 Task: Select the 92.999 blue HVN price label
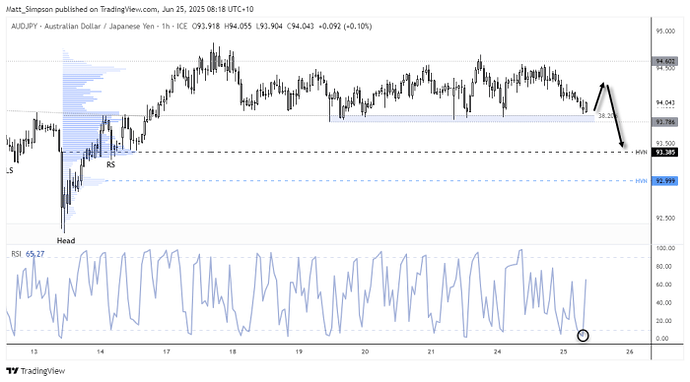pyautogui.click(x=664, y=181)
